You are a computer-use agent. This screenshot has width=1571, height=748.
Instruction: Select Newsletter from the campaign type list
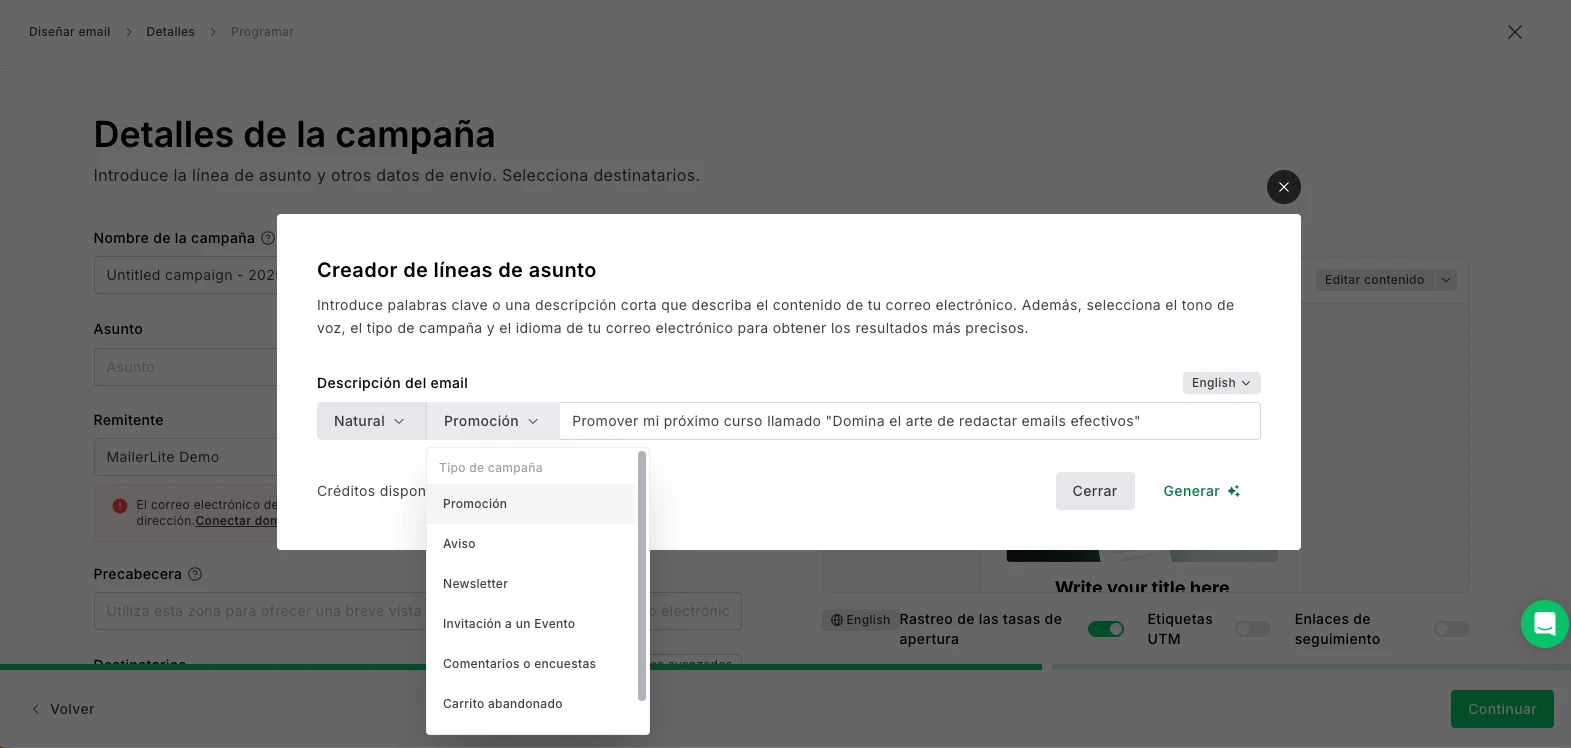[530, 584]
